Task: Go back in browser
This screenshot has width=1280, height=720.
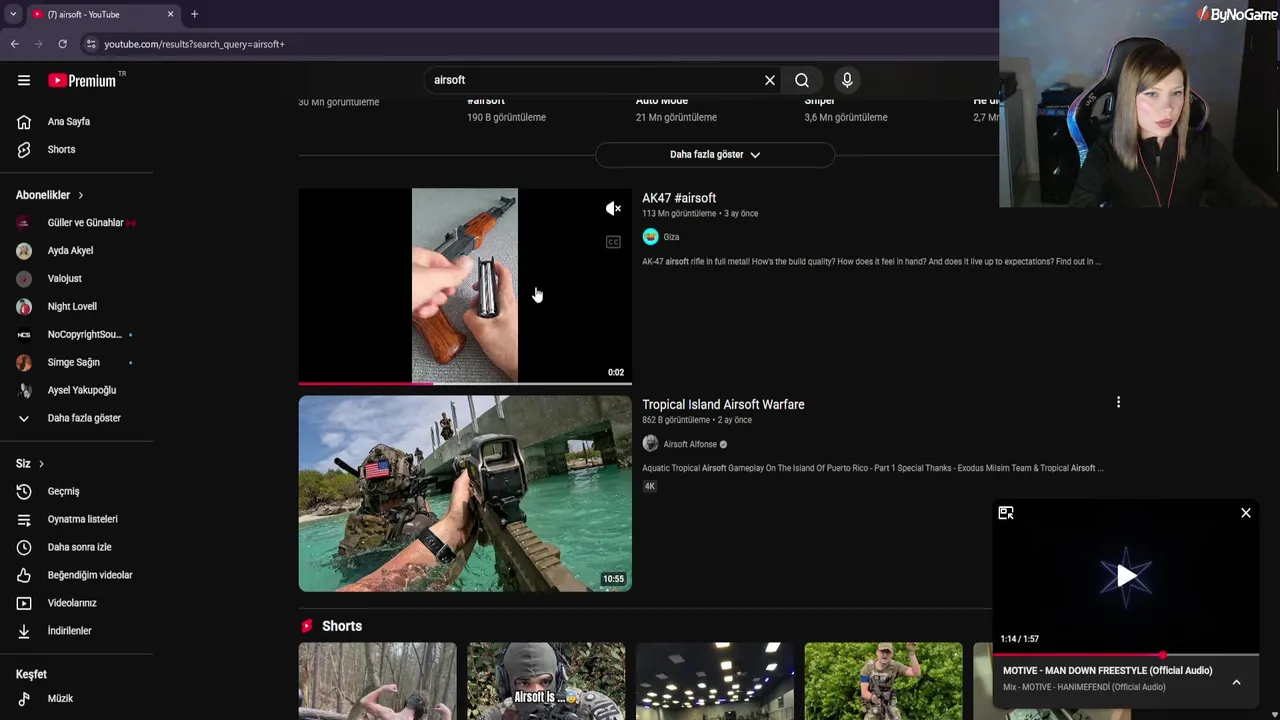Action: pyautogui.click(x=14, y=44)
